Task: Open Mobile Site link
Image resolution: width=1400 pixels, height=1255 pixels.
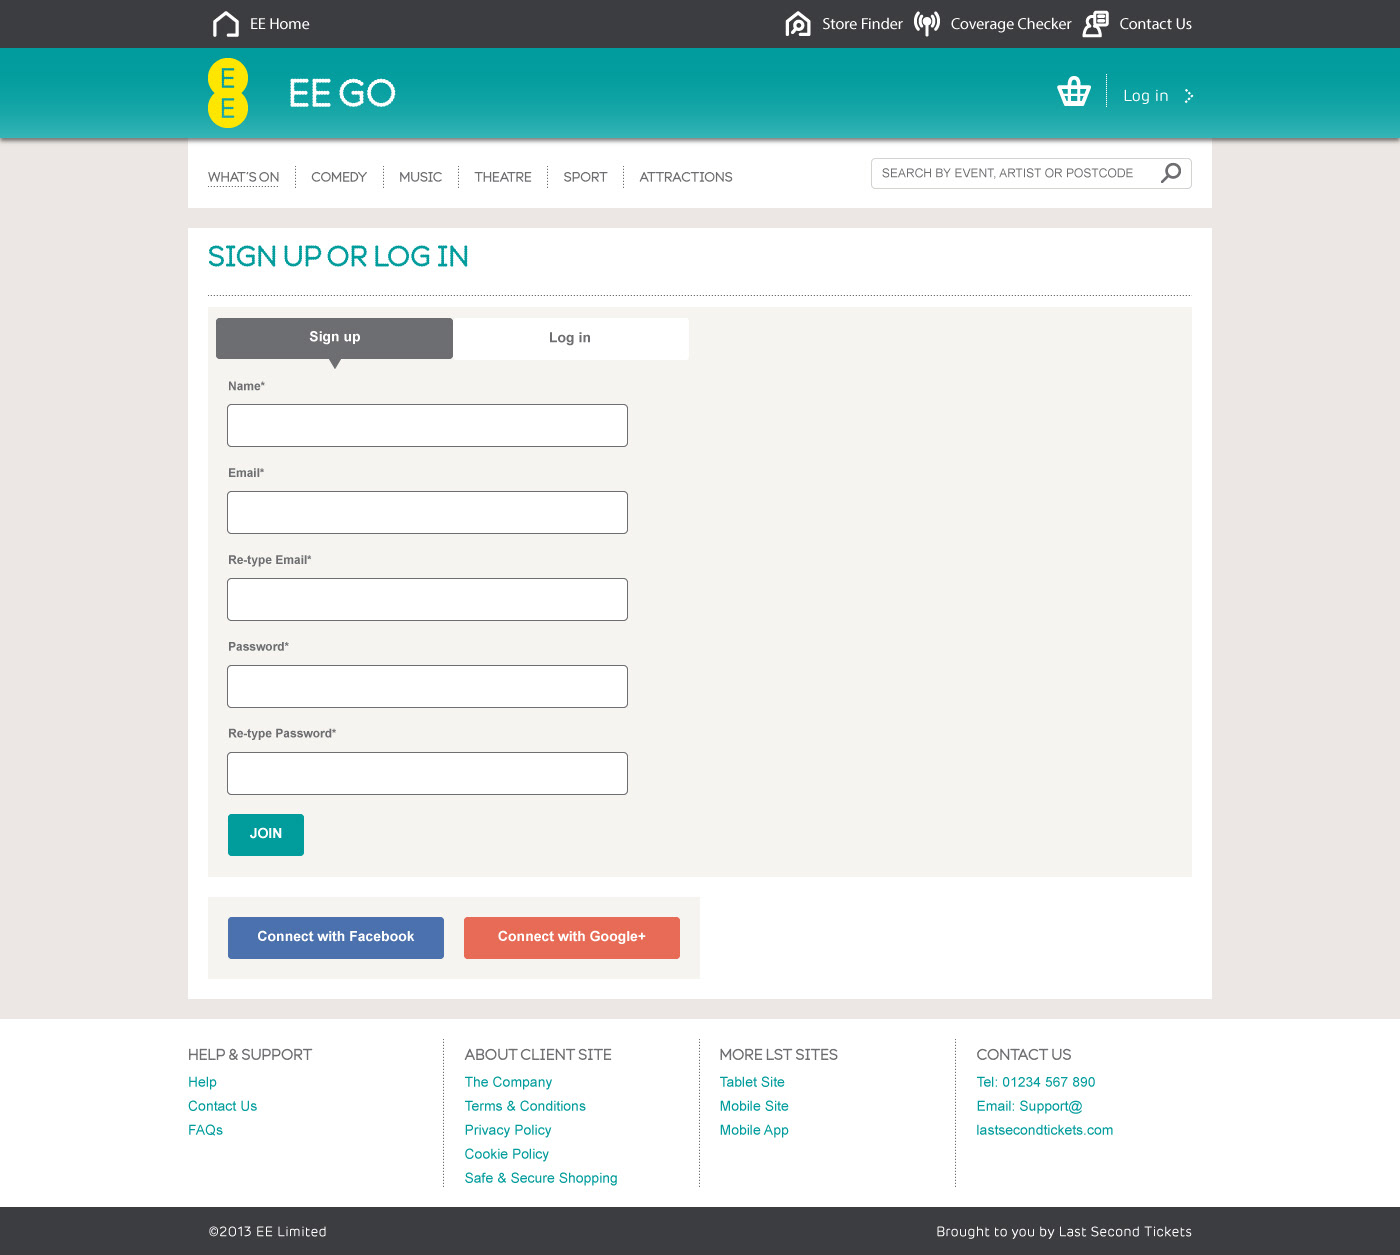Action: pos(754,1106)
